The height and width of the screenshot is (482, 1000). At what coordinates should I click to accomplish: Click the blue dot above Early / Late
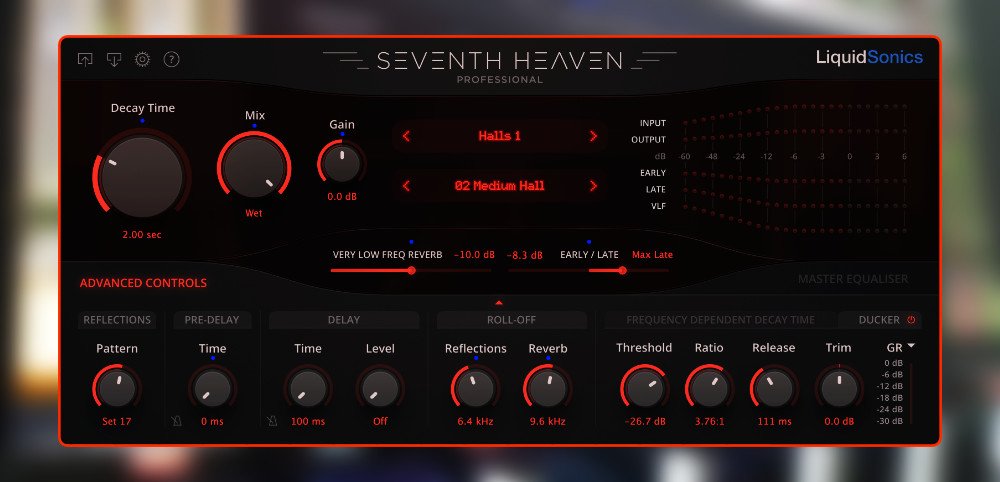point(589,242)
